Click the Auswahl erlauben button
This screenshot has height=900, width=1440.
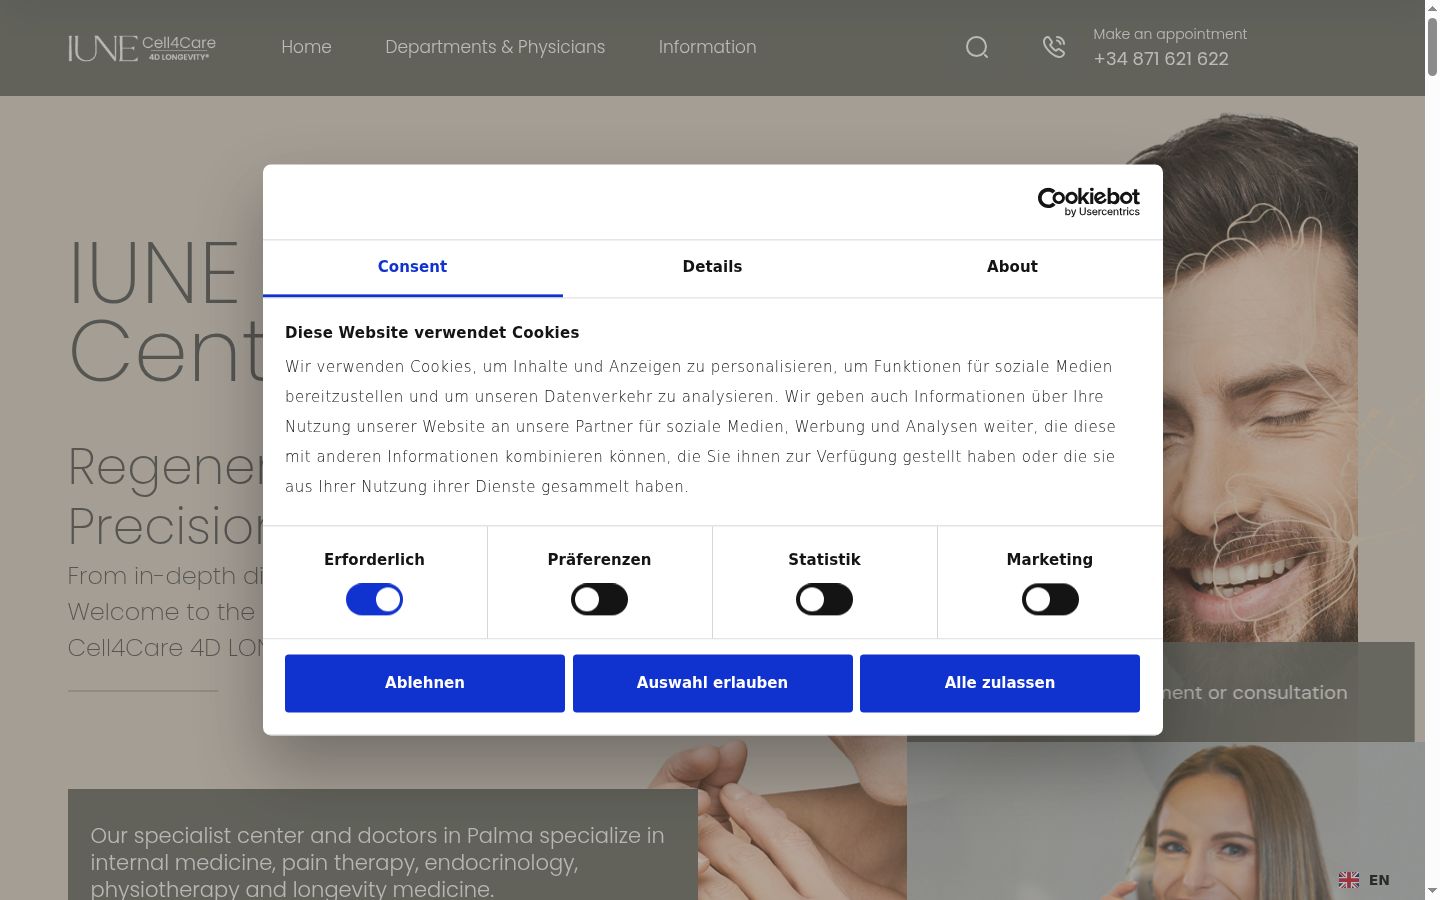[712, 683]
